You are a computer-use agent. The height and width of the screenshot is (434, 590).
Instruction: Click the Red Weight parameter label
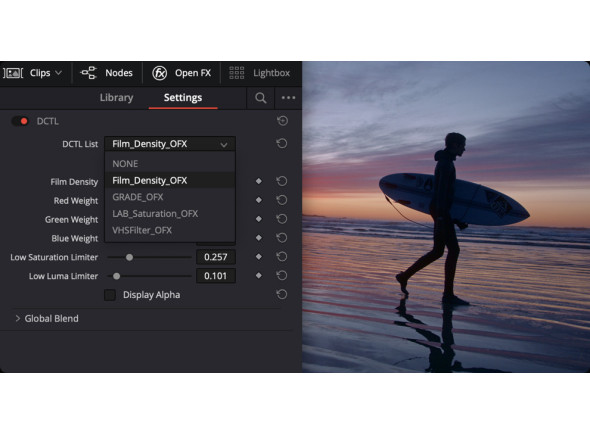click(76, 201)
